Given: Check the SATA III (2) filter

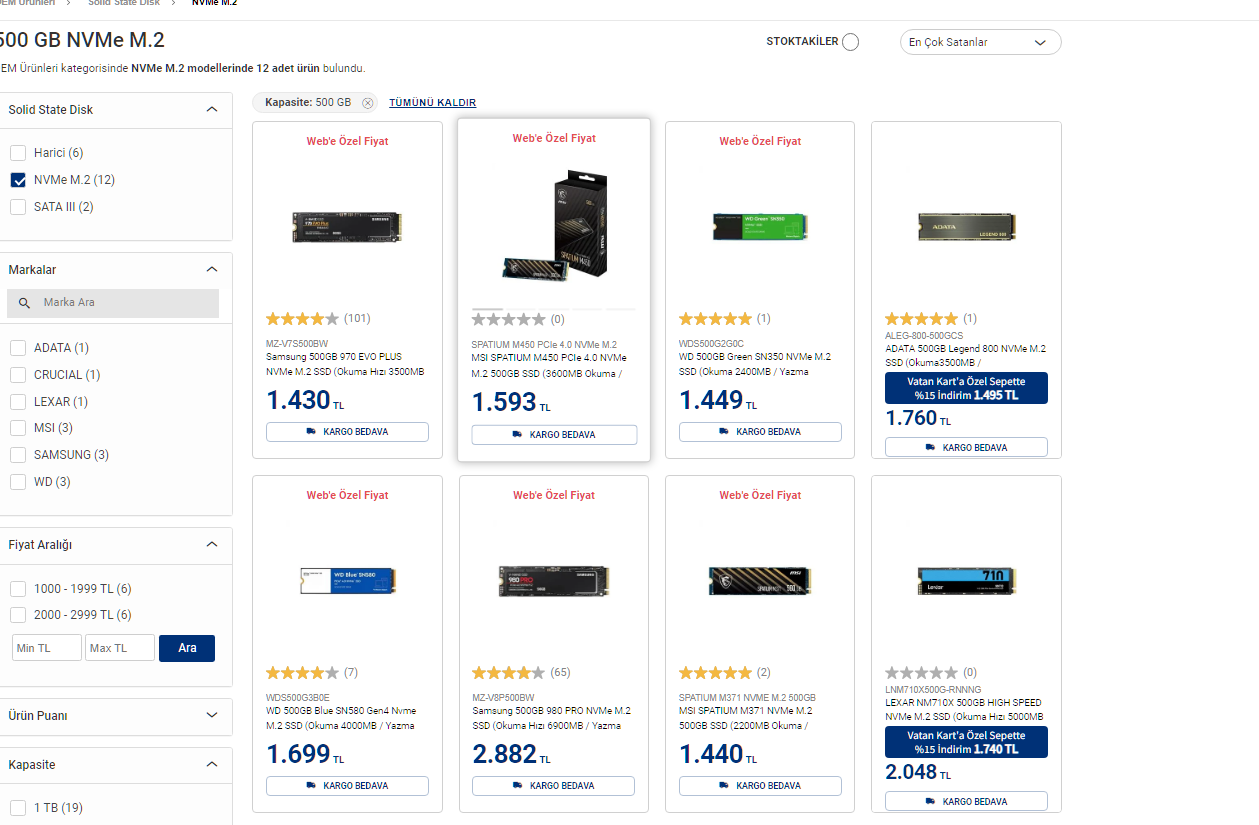Looking at the screenshot, I should click(18, 207).
